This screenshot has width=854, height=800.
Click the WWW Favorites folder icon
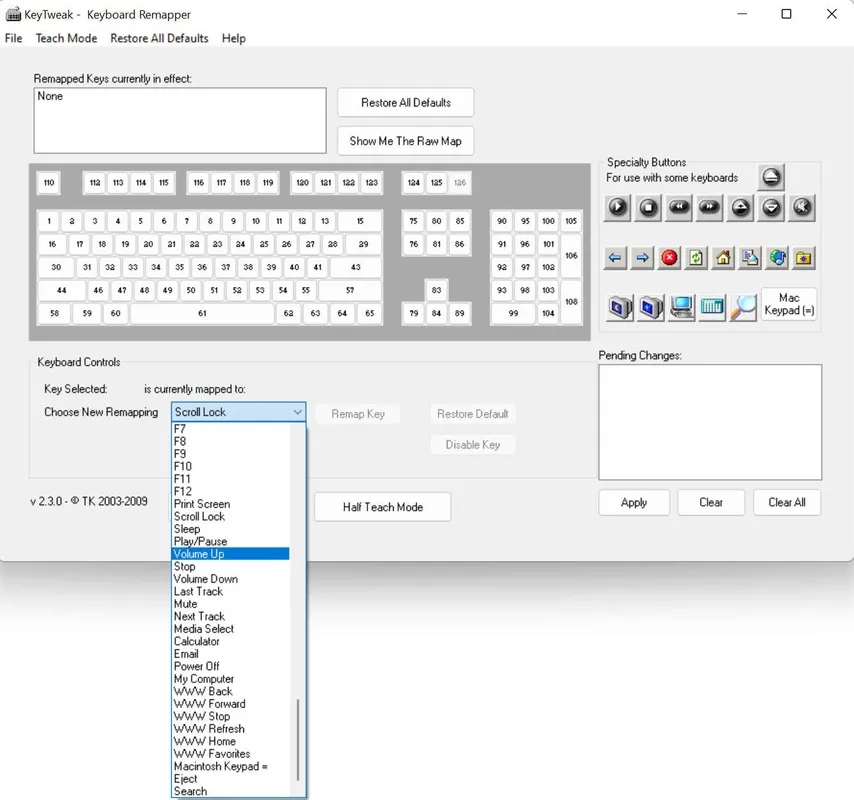point(804,258)
